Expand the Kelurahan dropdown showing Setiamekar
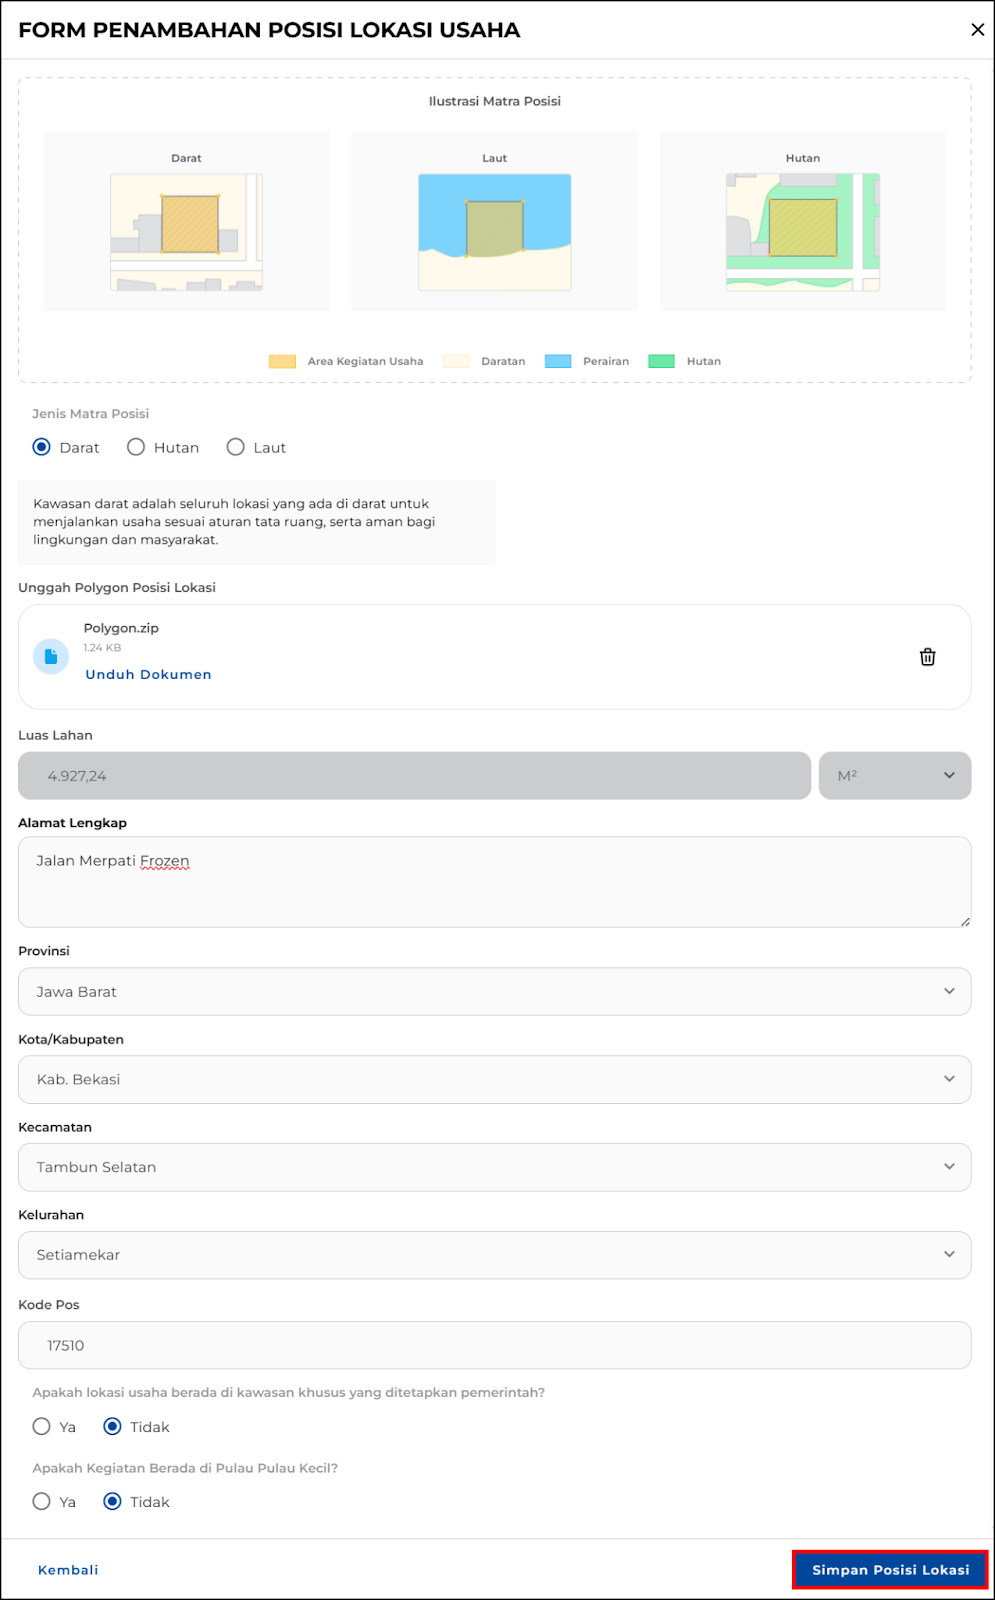The height and width of the screenshot is (1600, 995). tap(494, 1255)
